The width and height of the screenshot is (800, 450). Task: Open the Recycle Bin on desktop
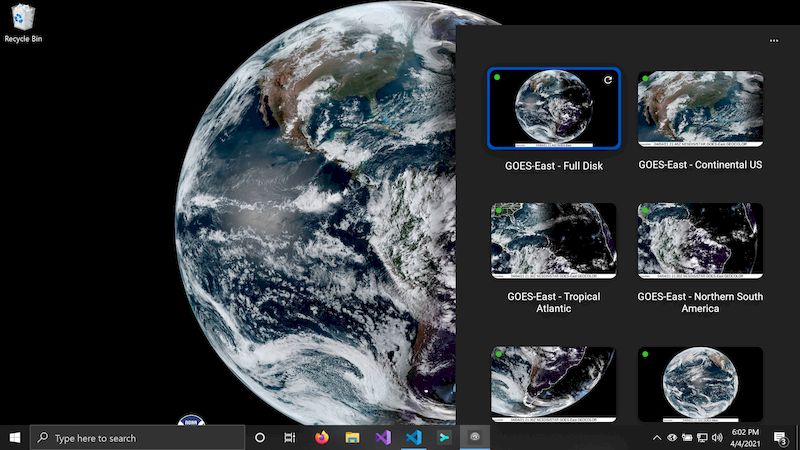click(x=22, y=22)
